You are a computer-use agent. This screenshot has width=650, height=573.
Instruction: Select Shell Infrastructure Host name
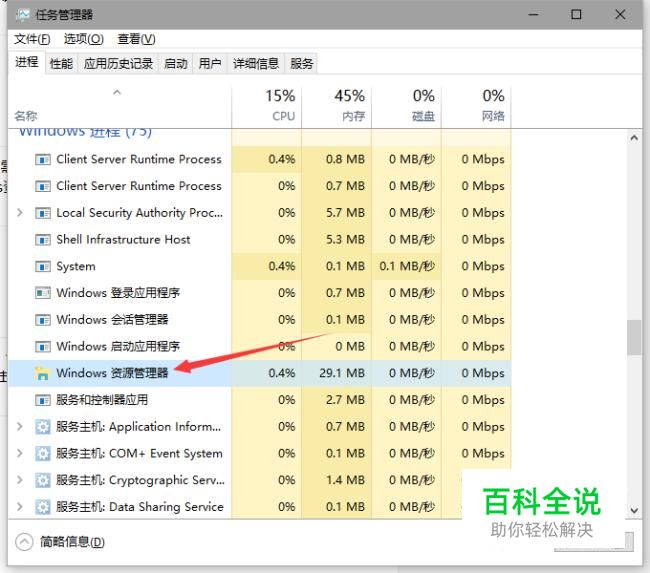(x=123, y=240)
